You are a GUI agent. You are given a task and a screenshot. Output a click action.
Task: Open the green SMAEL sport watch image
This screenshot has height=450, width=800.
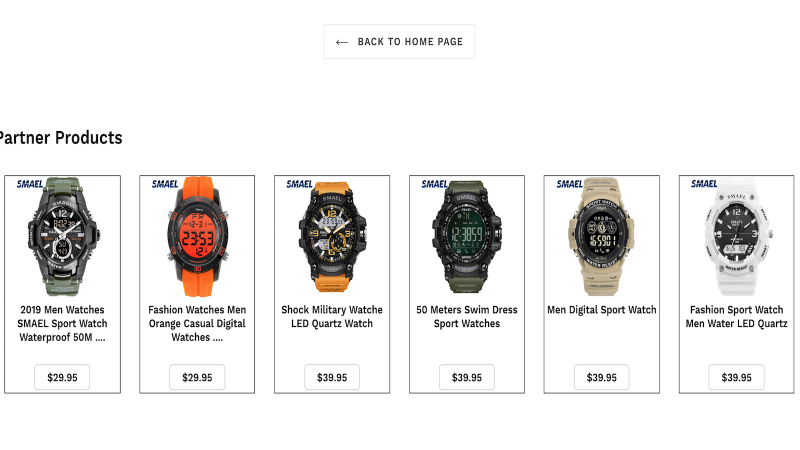(x=63, y=237)
